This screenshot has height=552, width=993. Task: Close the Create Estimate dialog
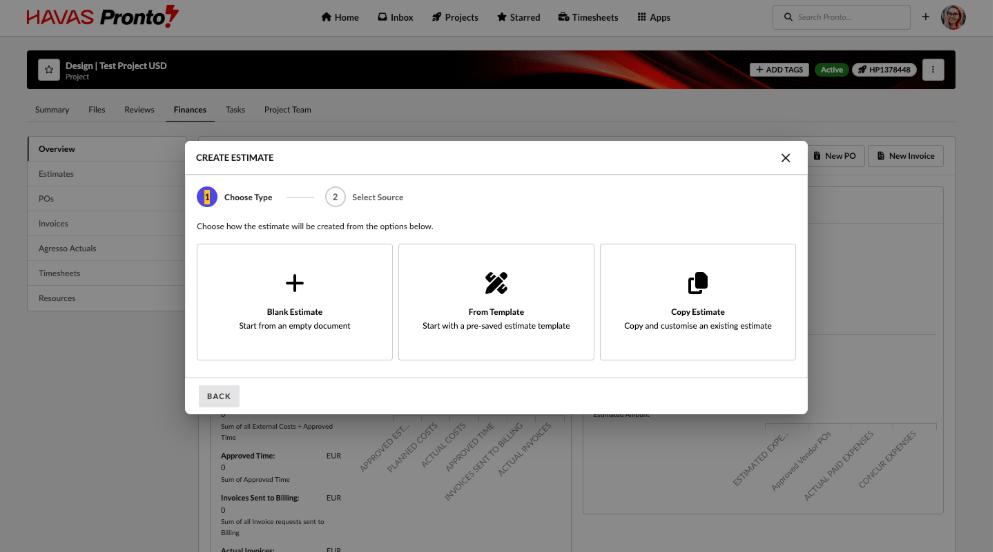785,158
